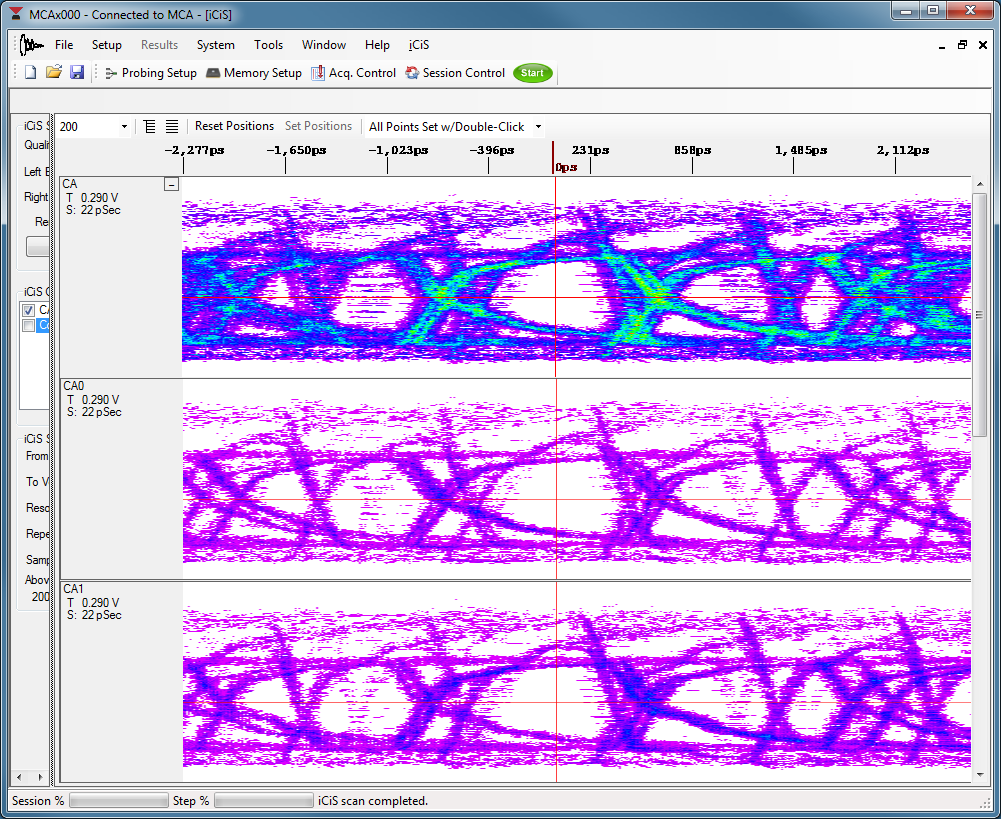Uncheck the checked box in iCiS channel list

point(28,310)
